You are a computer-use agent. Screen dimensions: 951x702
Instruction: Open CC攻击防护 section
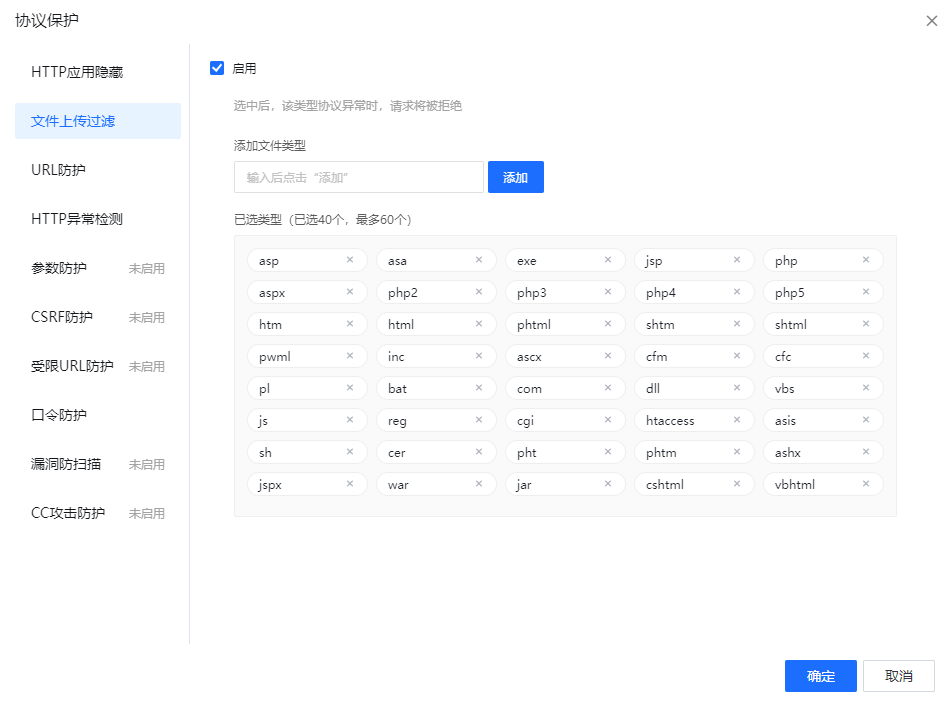tap(98, 513)
